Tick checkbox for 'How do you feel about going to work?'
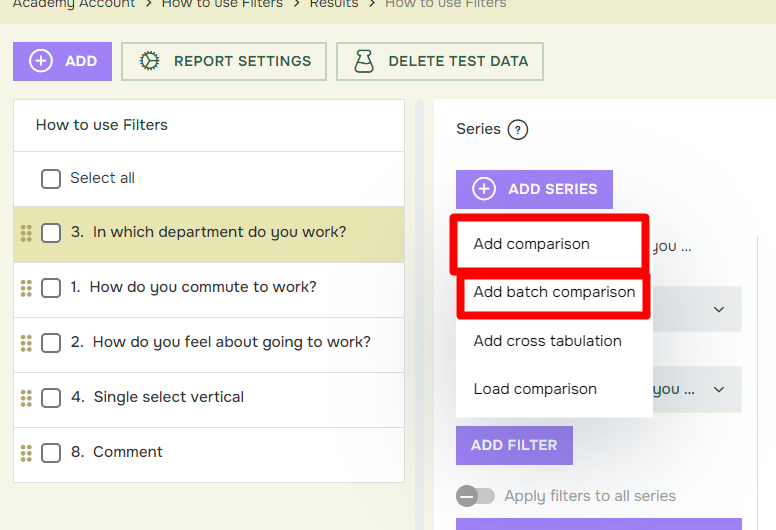Screen dimensions: 776x530 click(51, 343)
